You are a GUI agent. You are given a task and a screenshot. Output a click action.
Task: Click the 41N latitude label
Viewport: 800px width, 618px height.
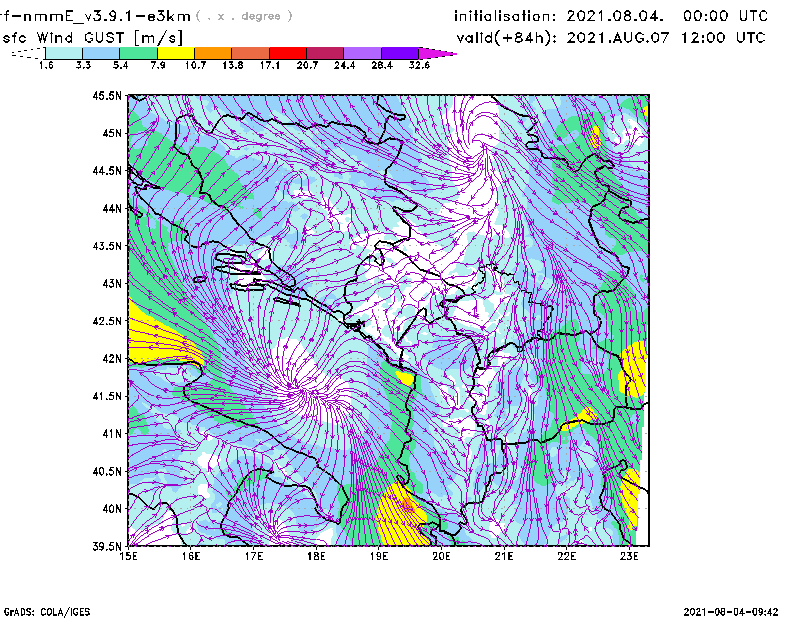point(112,434)
